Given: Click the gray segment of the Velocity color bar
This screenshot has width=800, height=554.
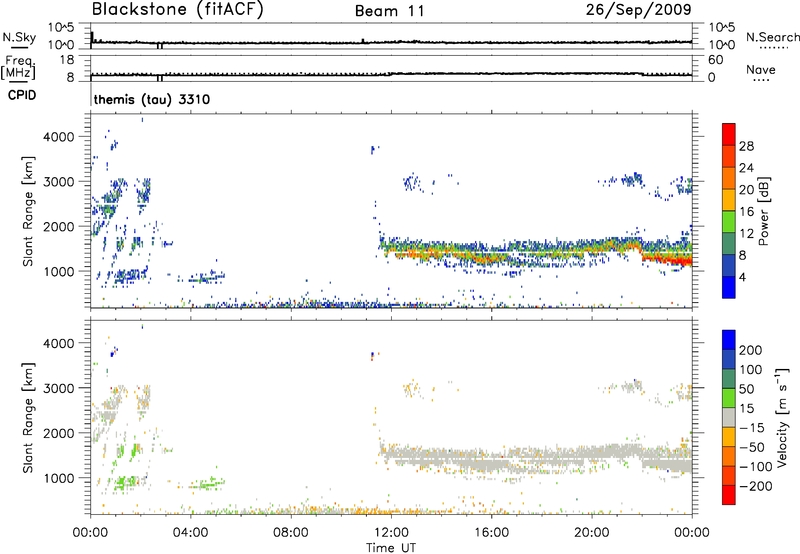Looking at the screenshot, I should point(729,417).
